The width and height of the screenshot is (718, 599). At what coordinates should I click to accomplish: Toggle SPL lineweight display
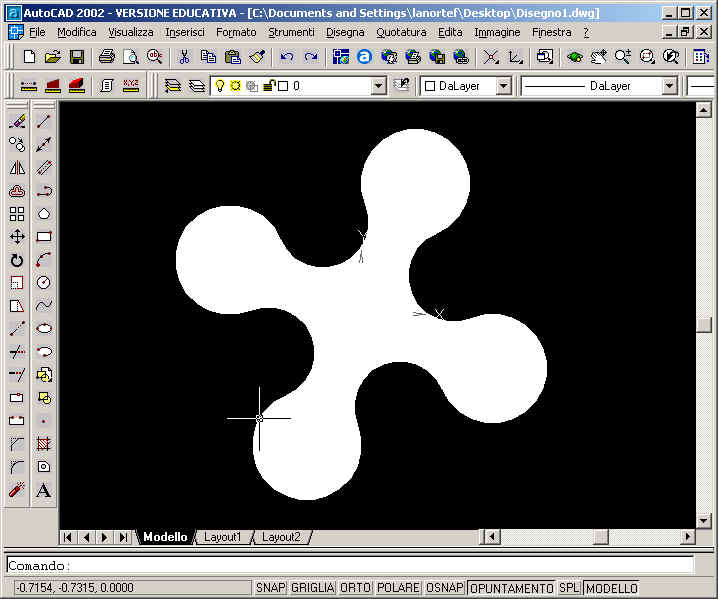click(x=569, y=588)
